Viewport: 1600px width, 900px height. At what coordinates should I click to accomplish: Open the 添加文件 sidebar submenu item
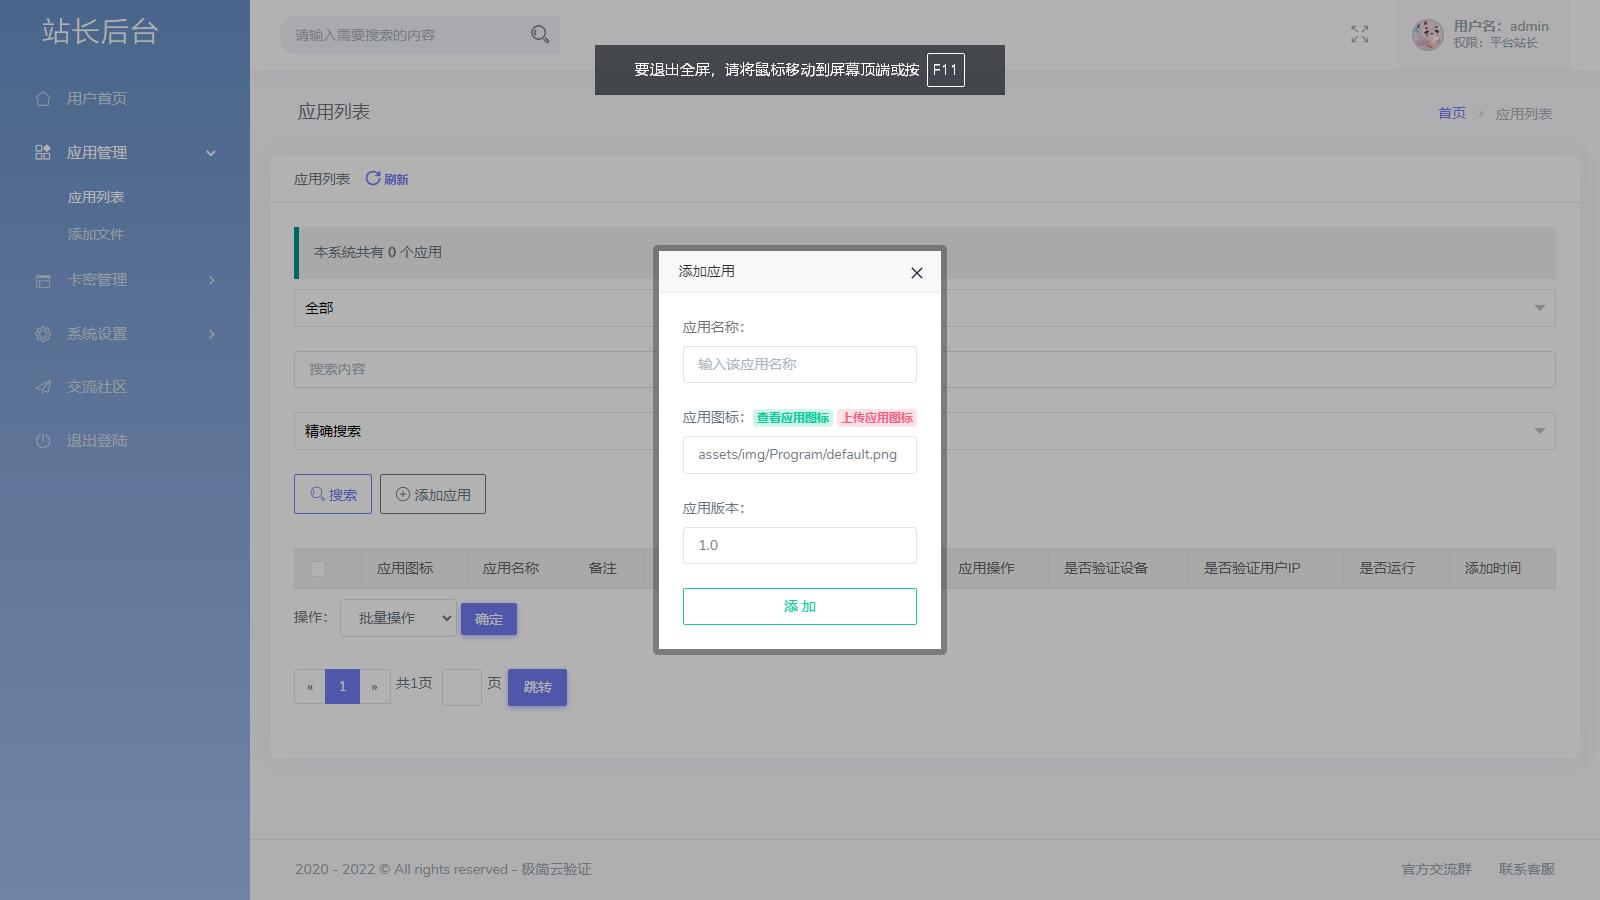96,234
